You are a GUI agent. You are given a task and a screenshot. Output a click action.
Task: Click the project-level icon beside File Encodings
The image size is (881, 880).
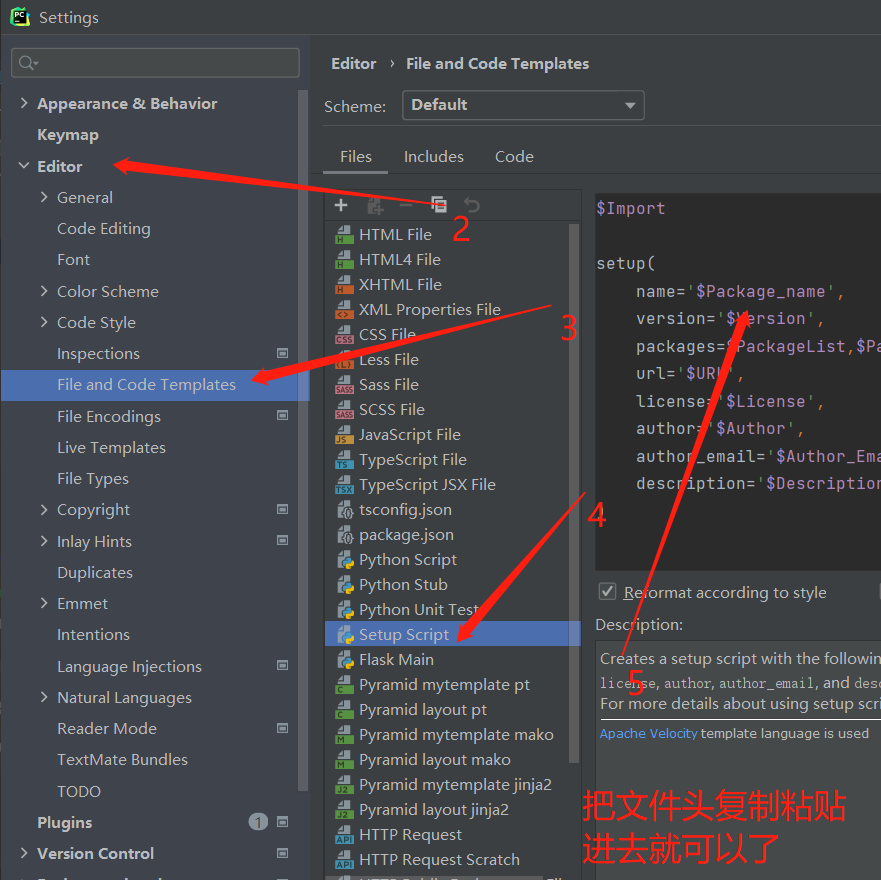[x=283, y=416]
